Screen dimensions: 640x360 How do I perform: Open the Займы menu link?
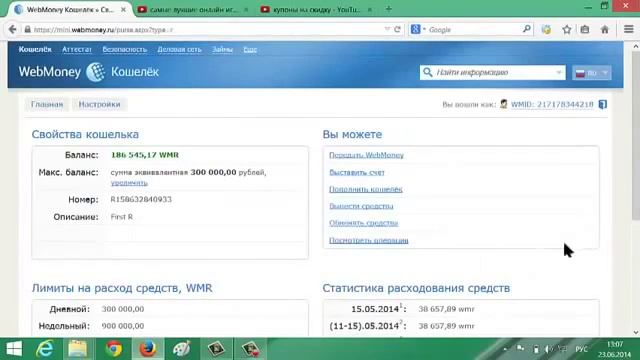[222, 49]
